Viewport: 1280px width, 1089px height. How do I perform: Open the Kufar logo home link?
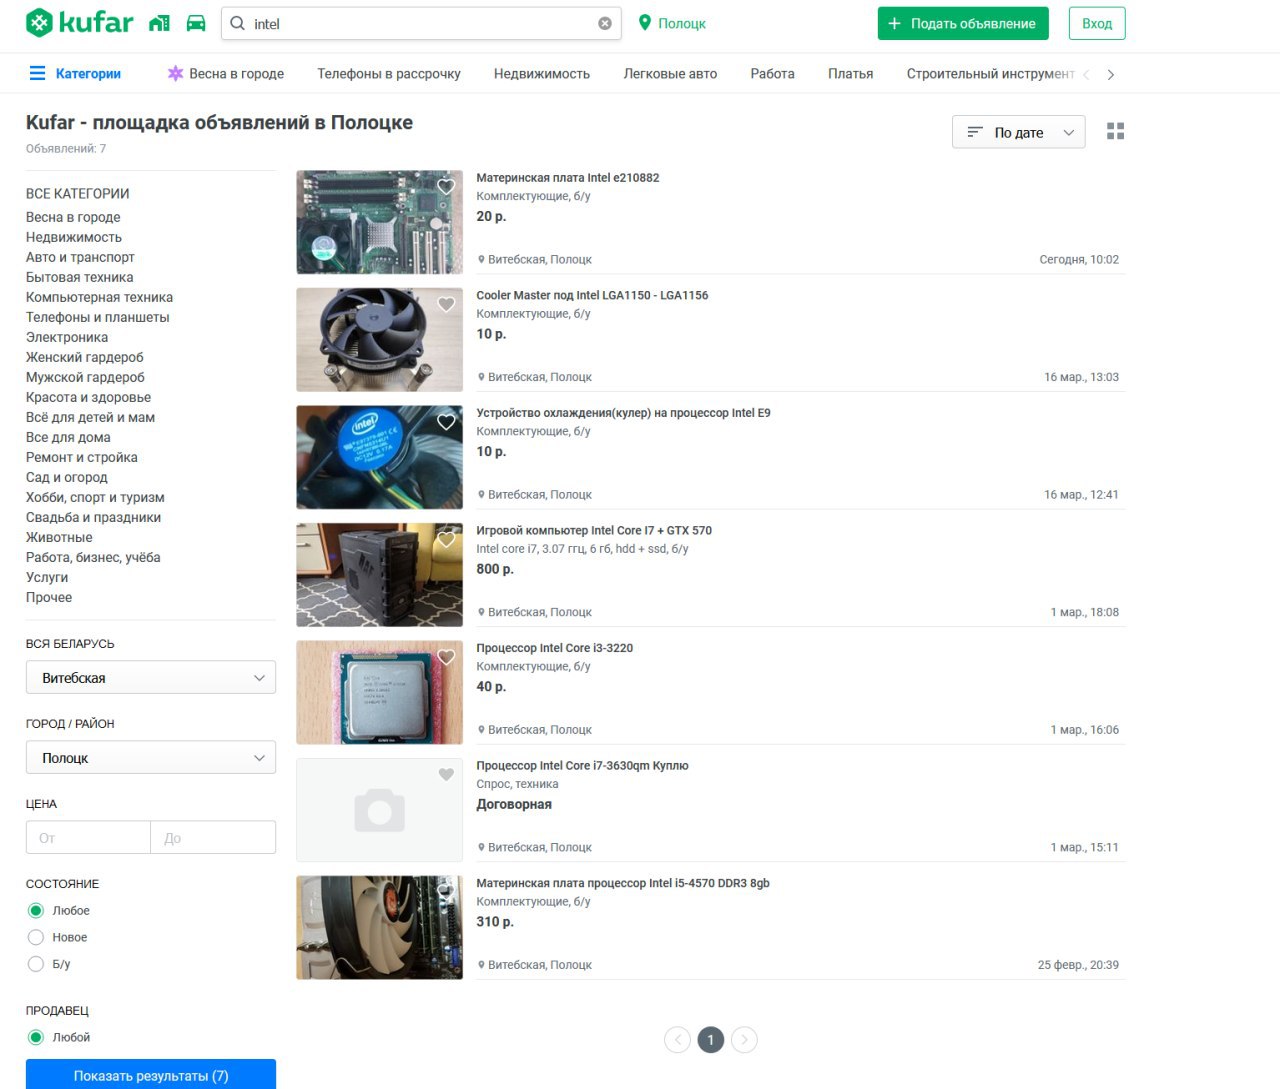pos(79,22)
